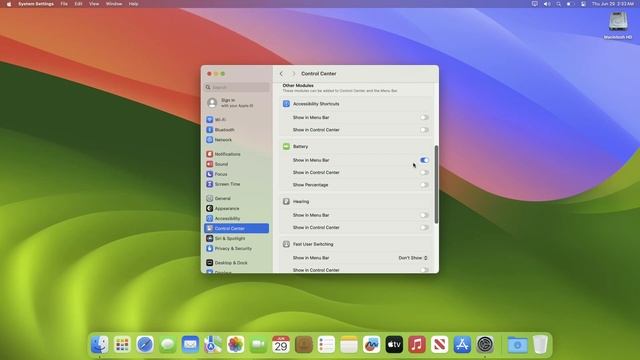Open App Store from the Dock
This screenshot has height=360, width=640.
(x=462, y=344)
